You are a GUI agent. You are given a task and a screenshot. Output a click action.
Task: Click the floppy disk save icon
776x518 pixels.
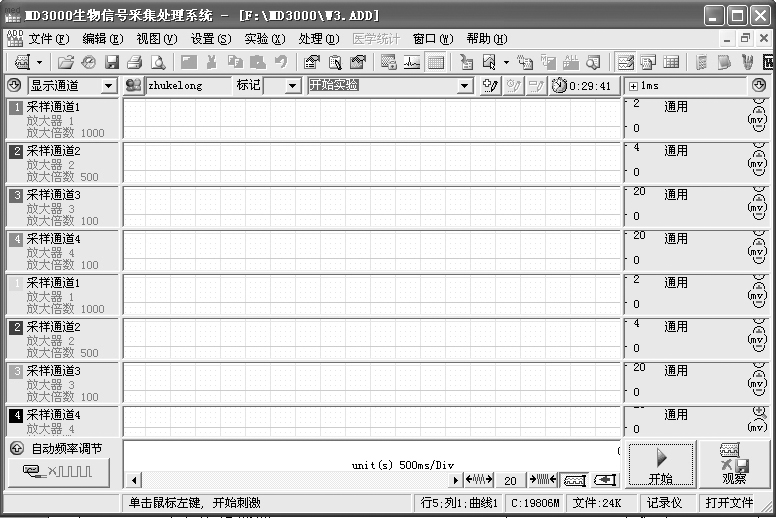click(112, 62)
